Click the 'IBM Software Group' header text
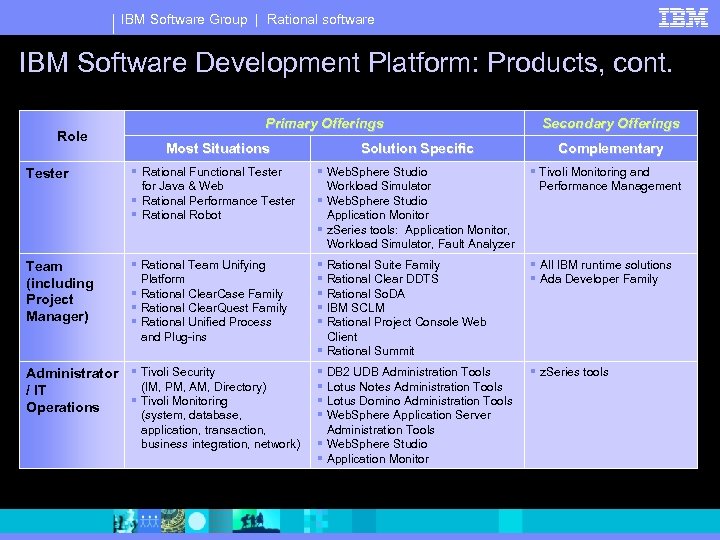 184,19
